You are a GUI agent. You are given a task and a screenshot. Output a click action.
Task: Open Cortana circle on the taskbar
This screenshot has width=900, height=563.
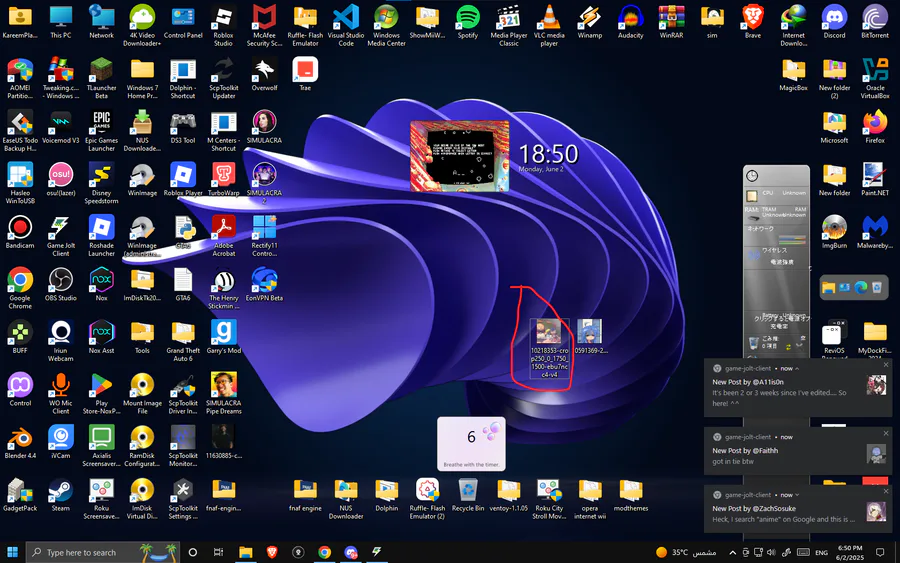coord(193,552)
